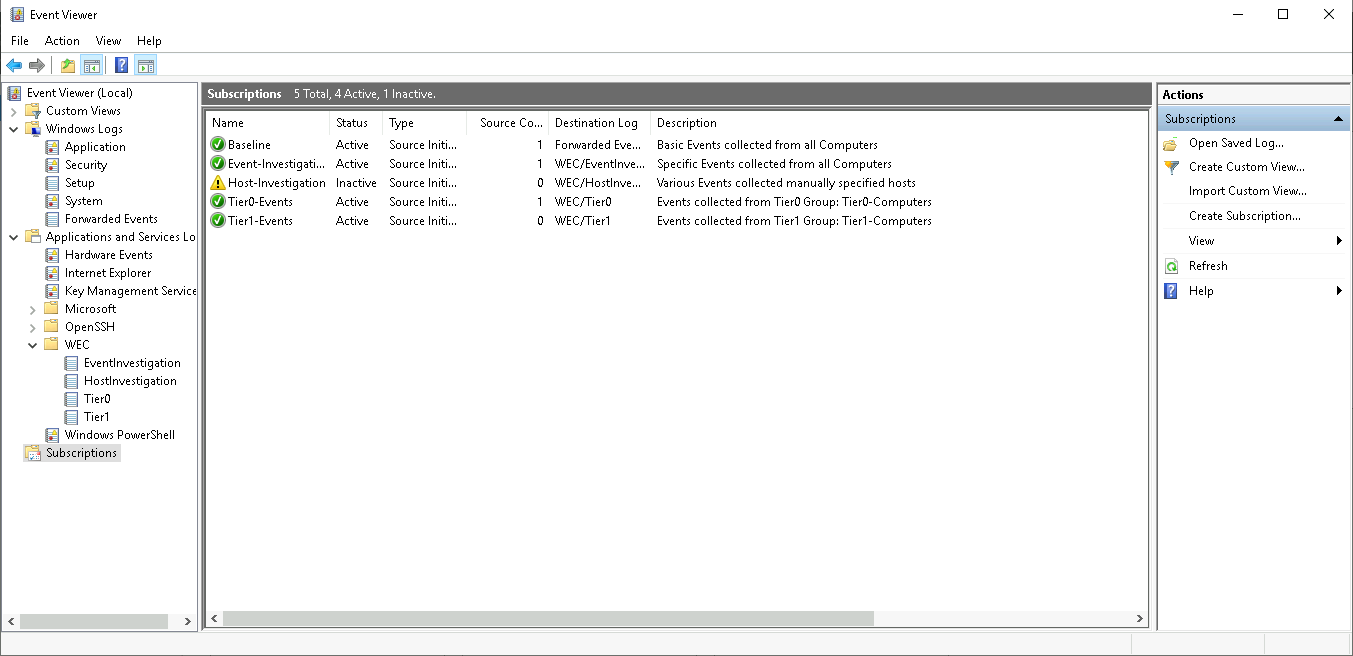Expand the Microsoft folder node
This screenshot has width=1353, height=656.
pyautogui.click(x=33, y=309)
